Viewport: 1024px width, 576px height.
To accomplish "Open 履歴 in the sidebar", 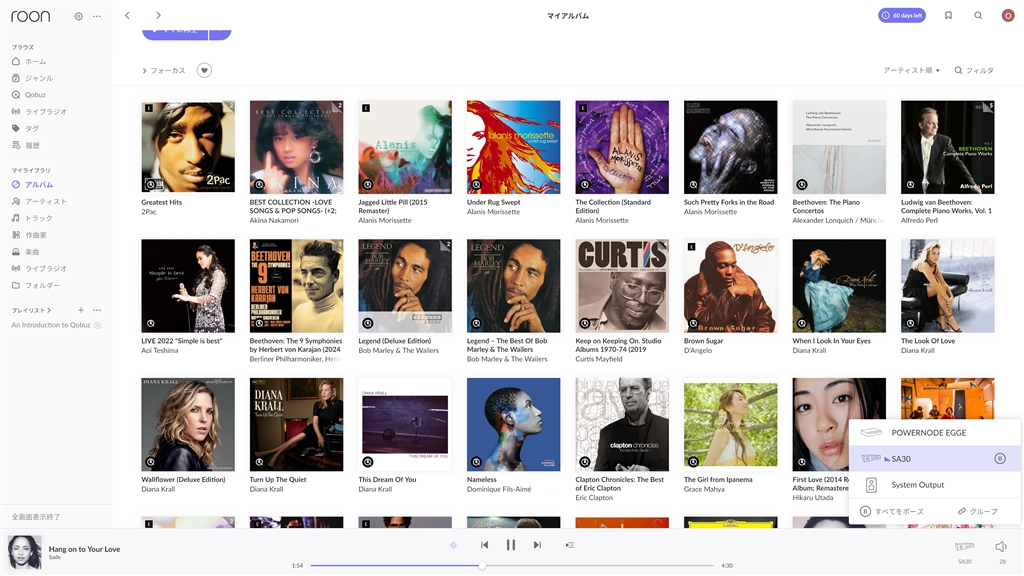I will pos(32,146).
